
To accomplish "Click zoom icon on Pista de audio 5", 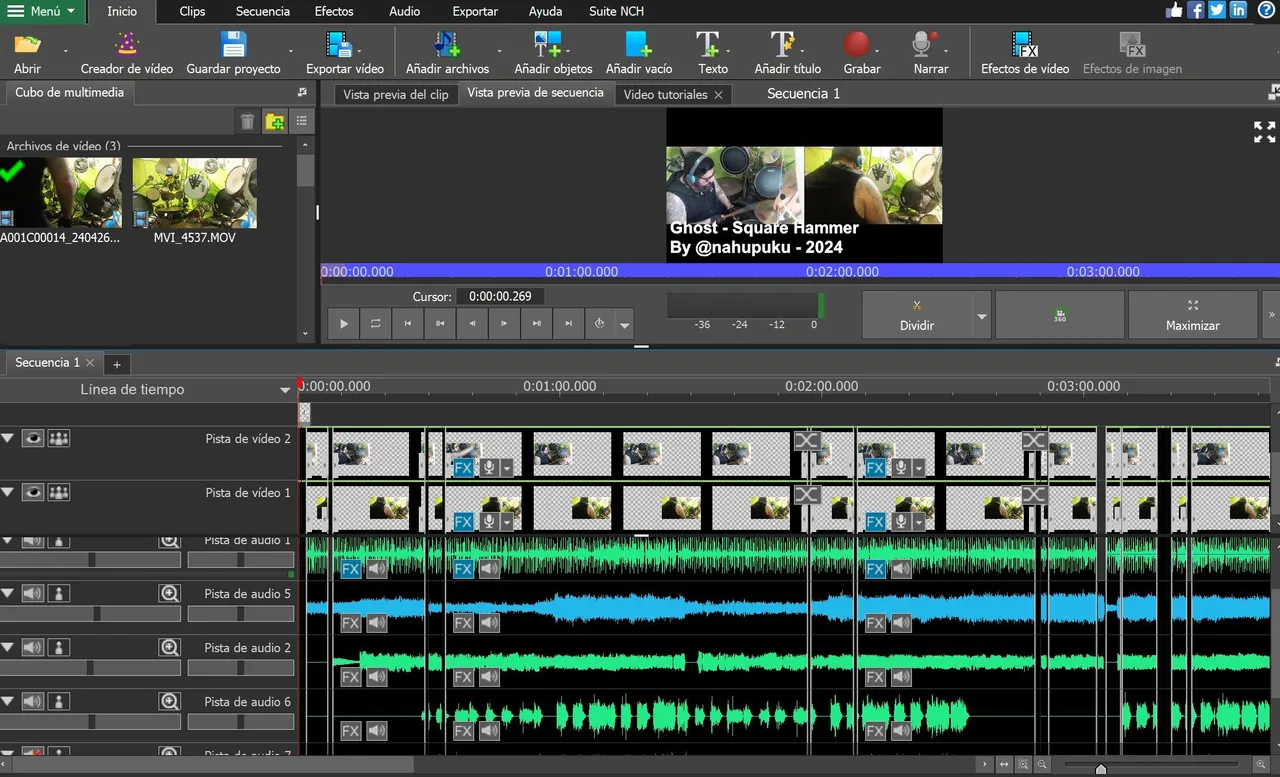I will tap(170, 593).
